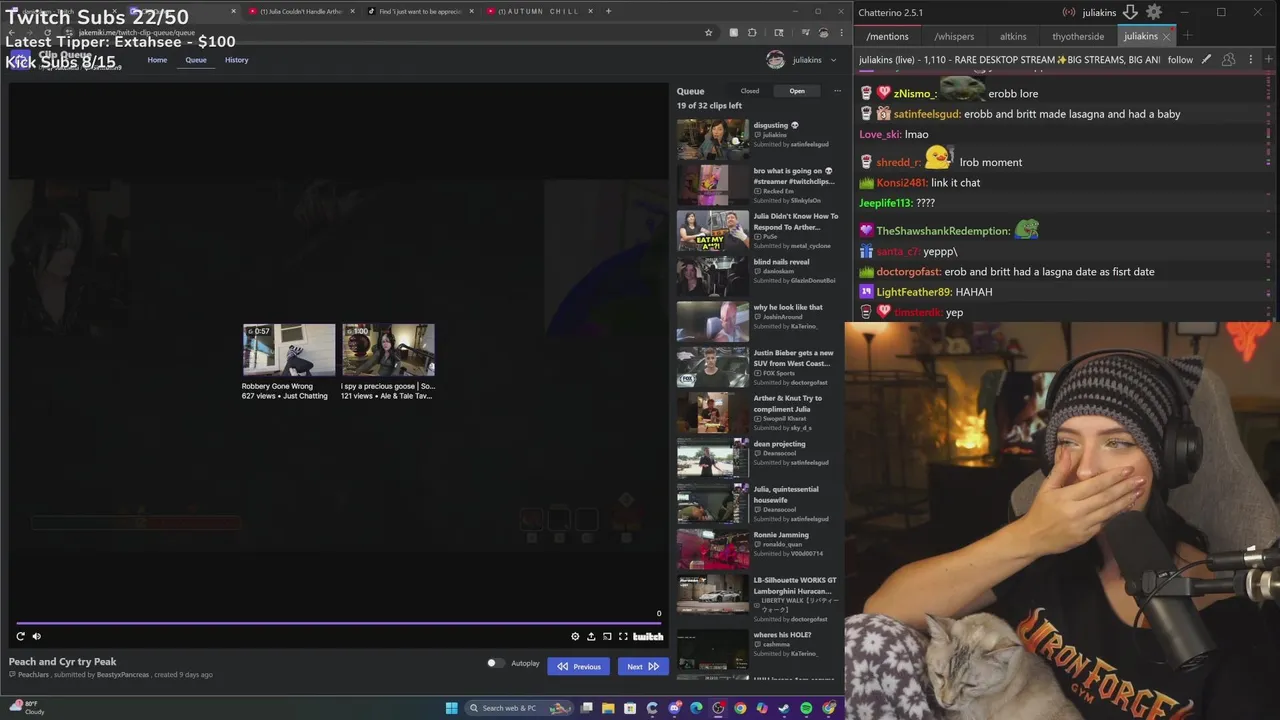This screenshot has height=720, width=1280.
Task: Click the Twitch logo in player
Action: coord(648,636)
